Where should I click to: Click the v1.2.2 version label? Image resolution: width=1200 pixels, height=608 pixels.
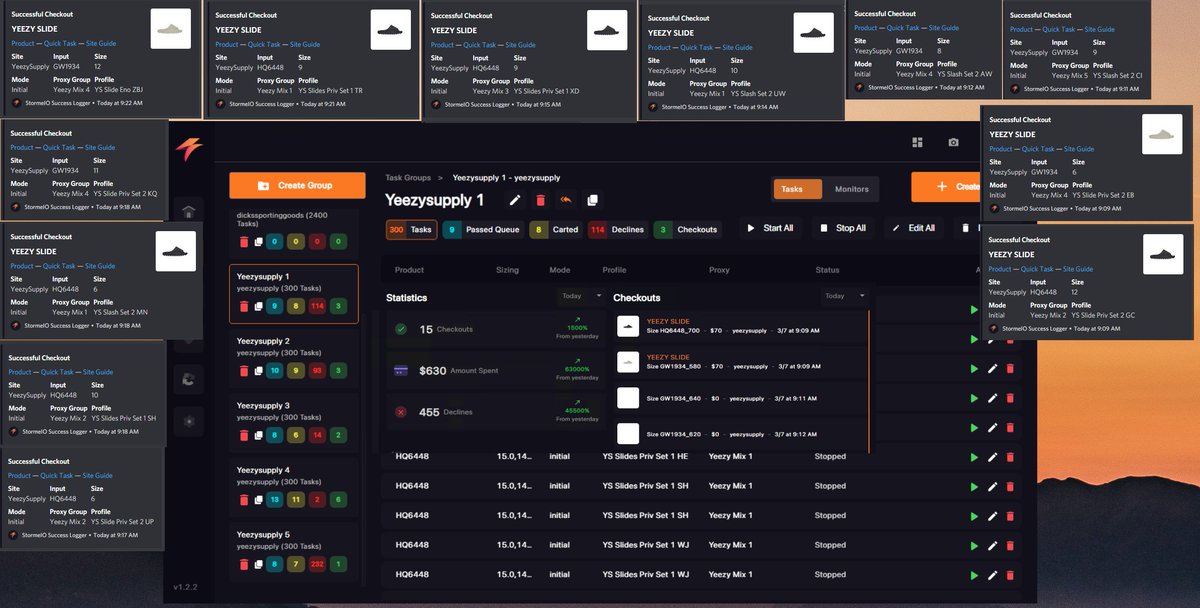click(x=187, y=587)
